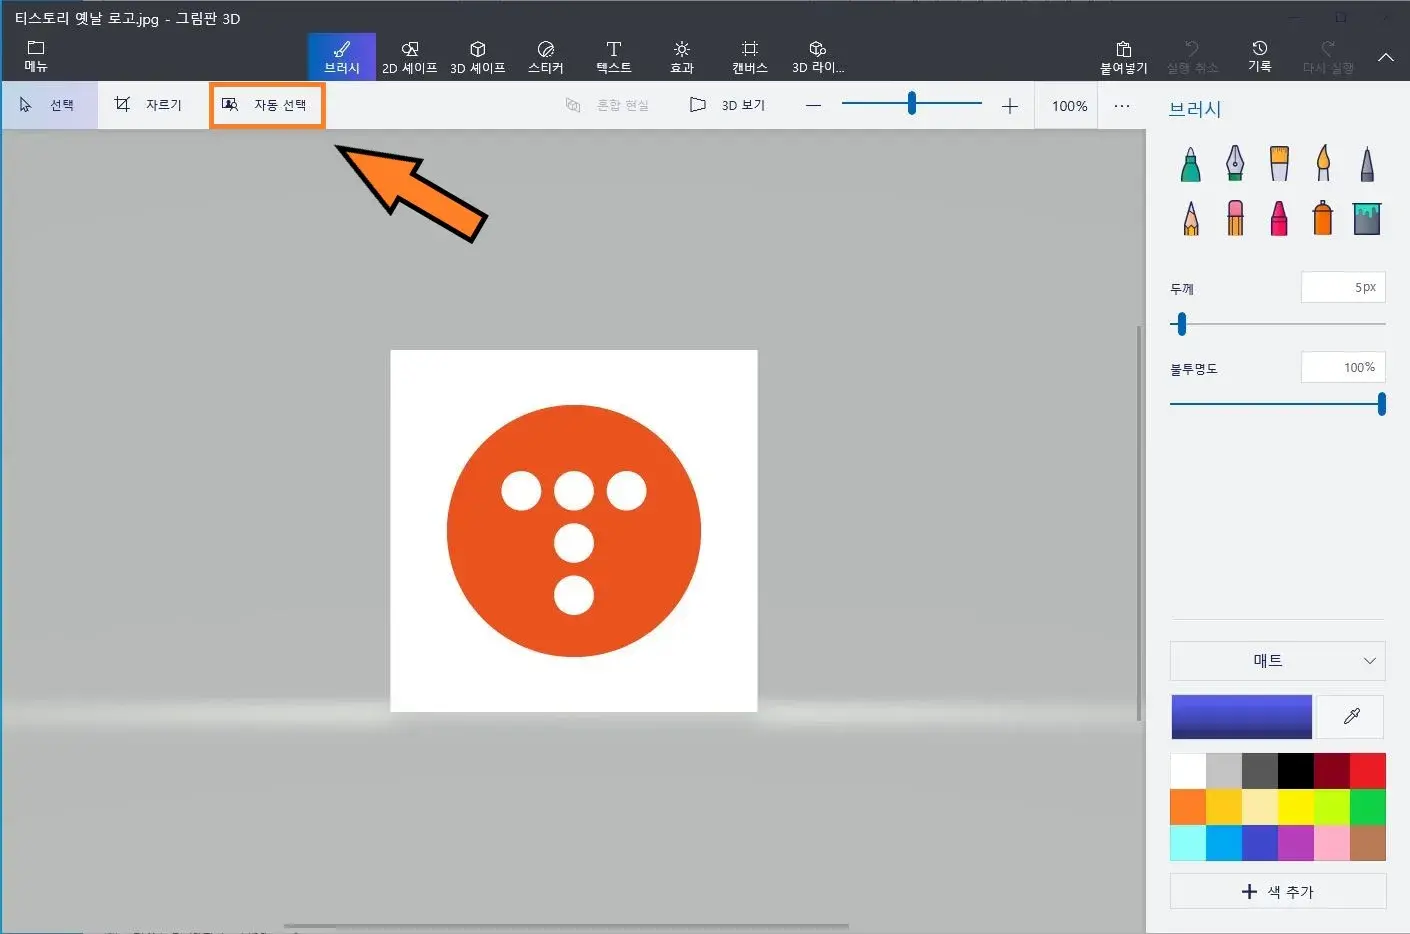Switch to 2D 셰이프 tab
Viewport: 1410px width, 934px height.
click(x=410, y=57)
